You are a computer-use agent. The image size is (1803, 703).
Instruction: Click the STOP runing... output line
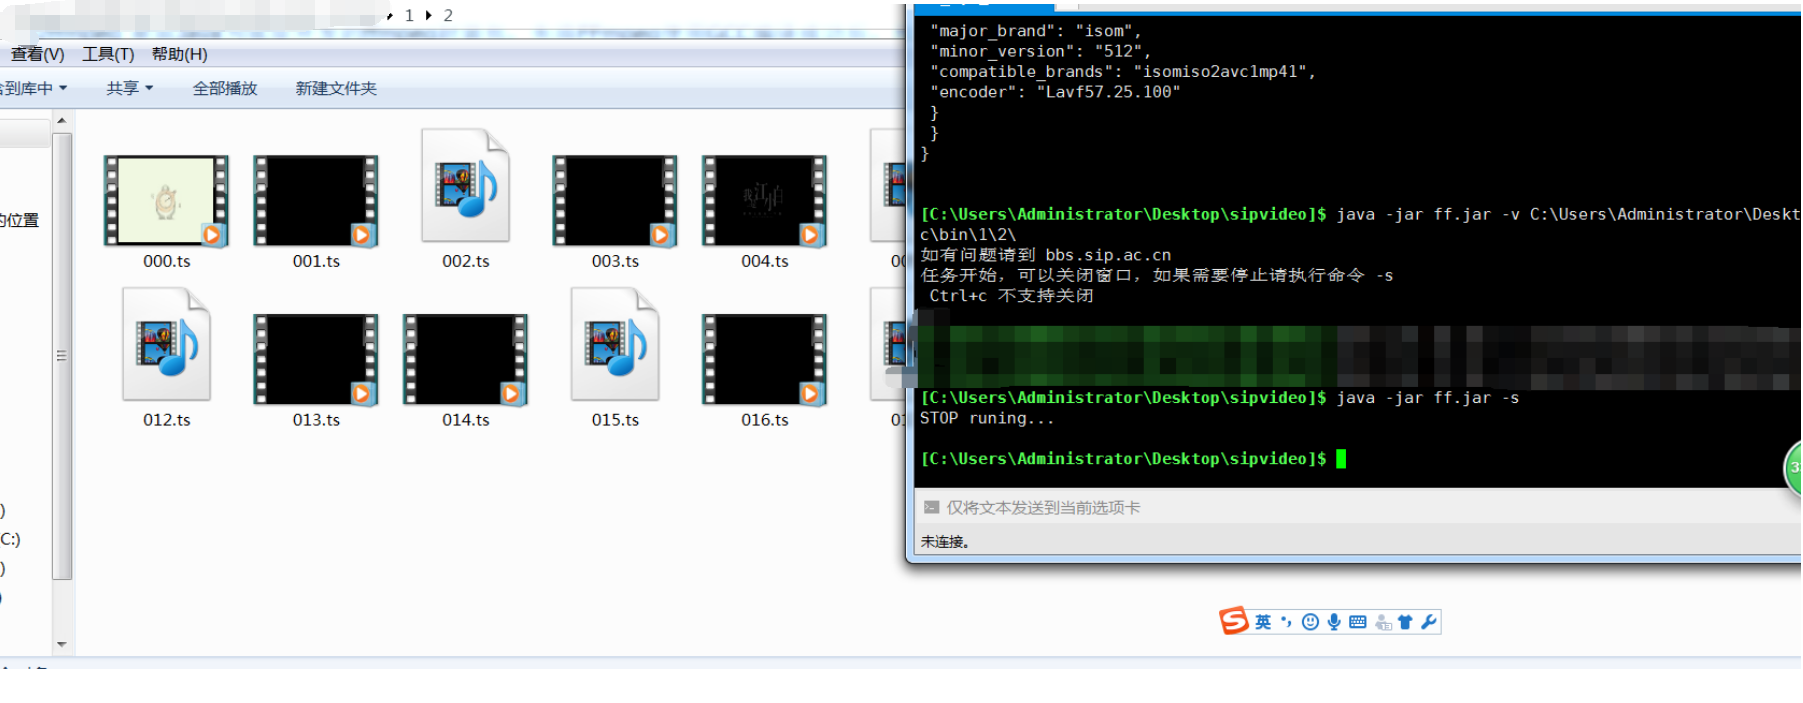(x=986, y=418)
